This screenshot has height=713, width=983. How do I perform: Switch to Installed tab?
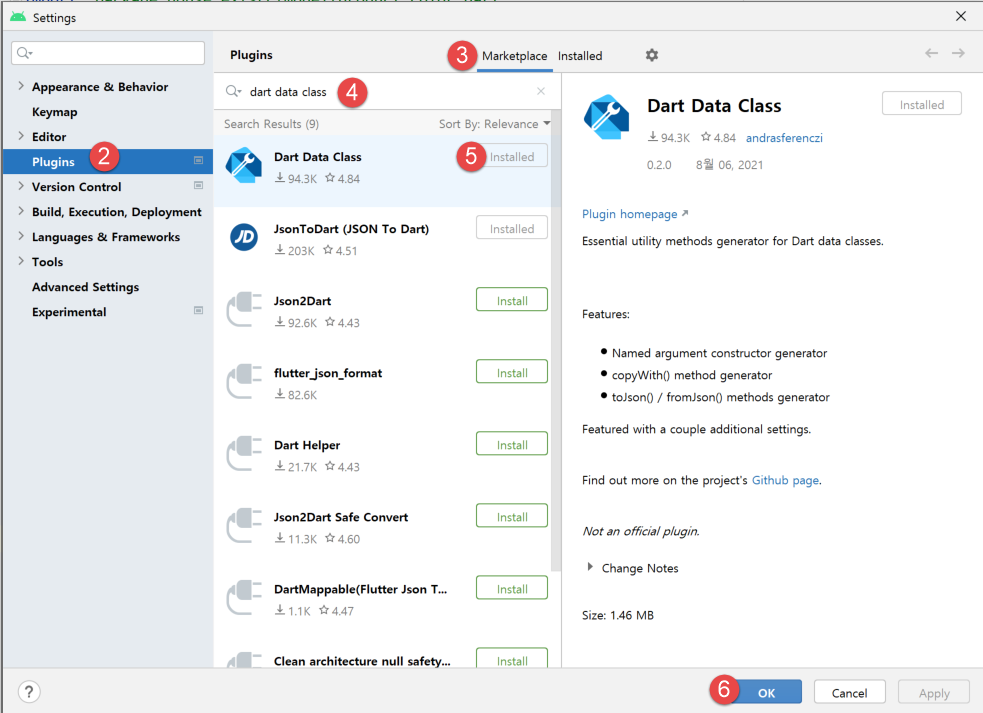[x=580, y=56]
